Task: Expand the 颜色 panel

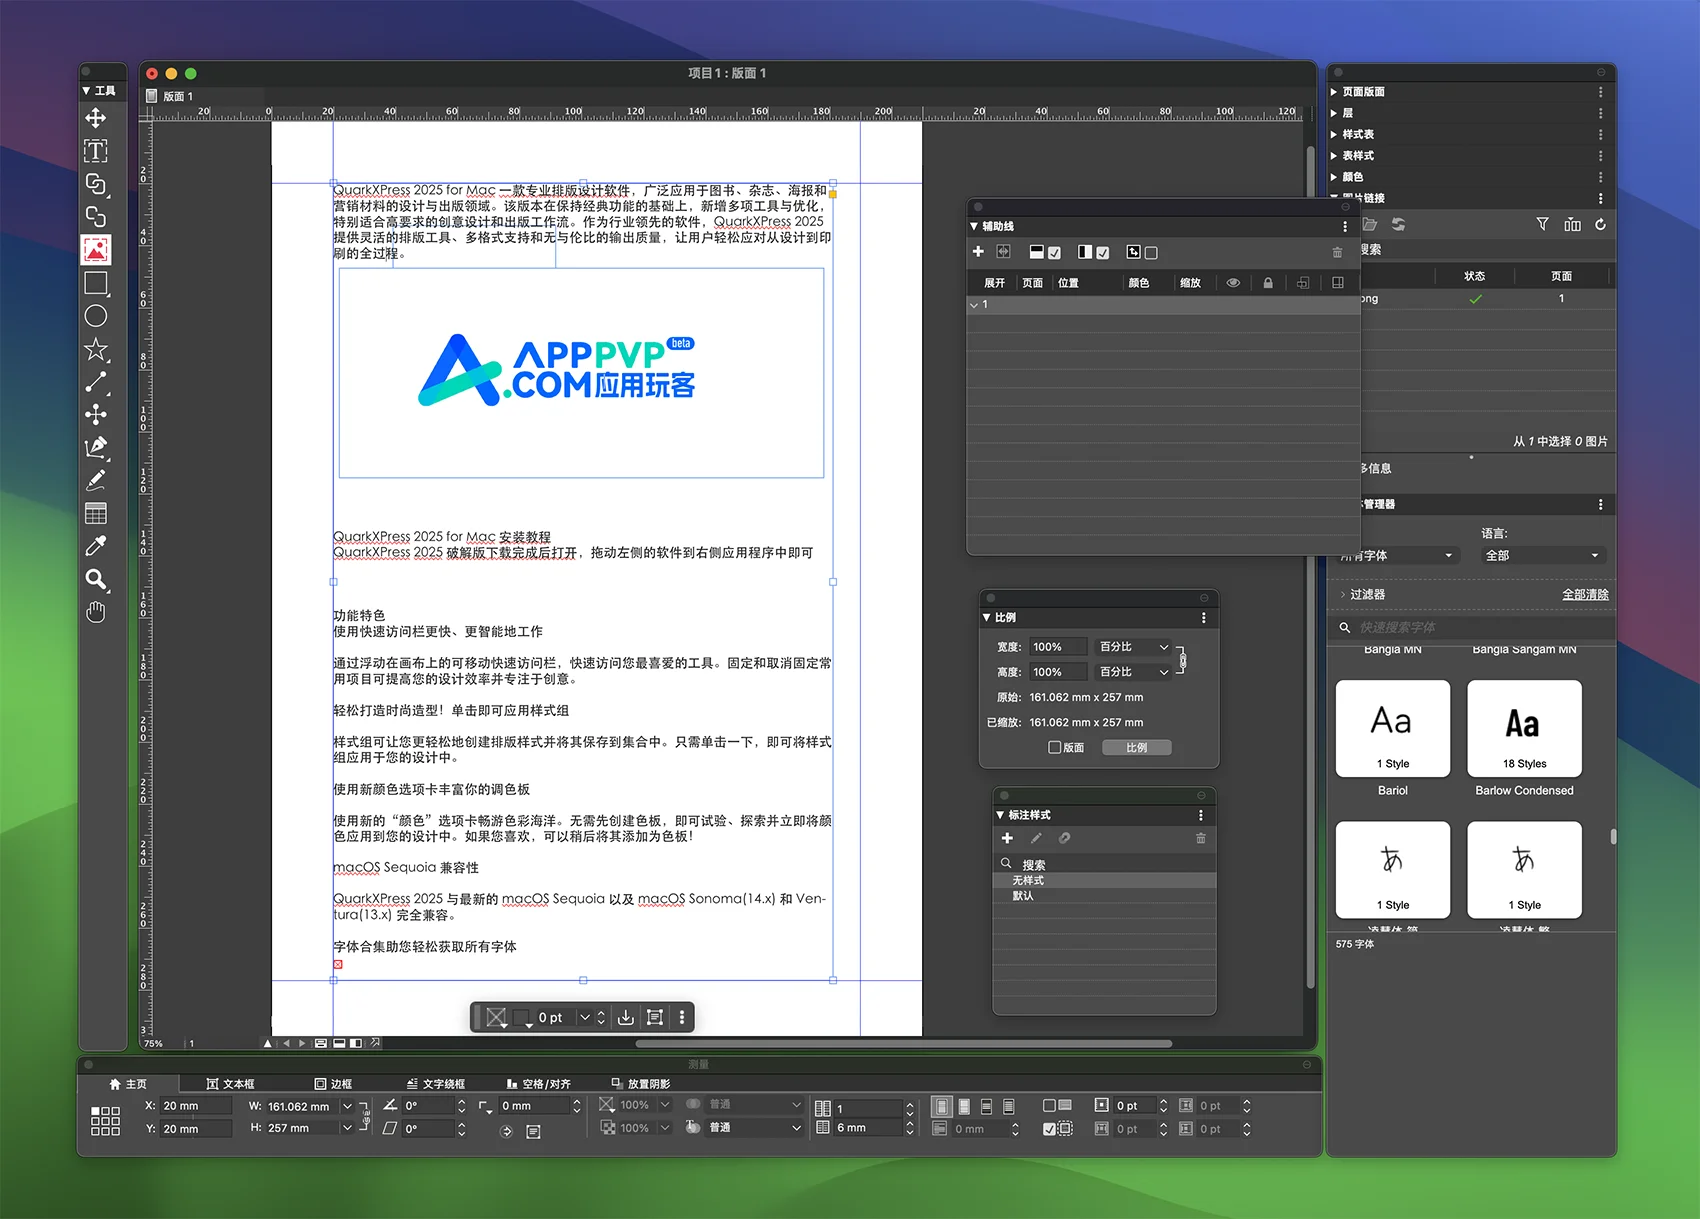Action: point(1334,177)
